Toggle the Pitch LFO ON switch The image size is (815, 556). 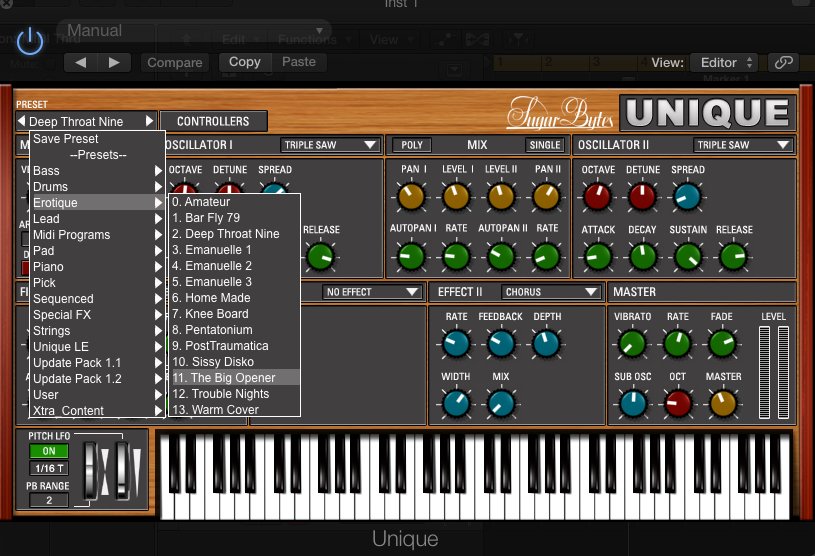pyautogui.click(x=48, y=451)
